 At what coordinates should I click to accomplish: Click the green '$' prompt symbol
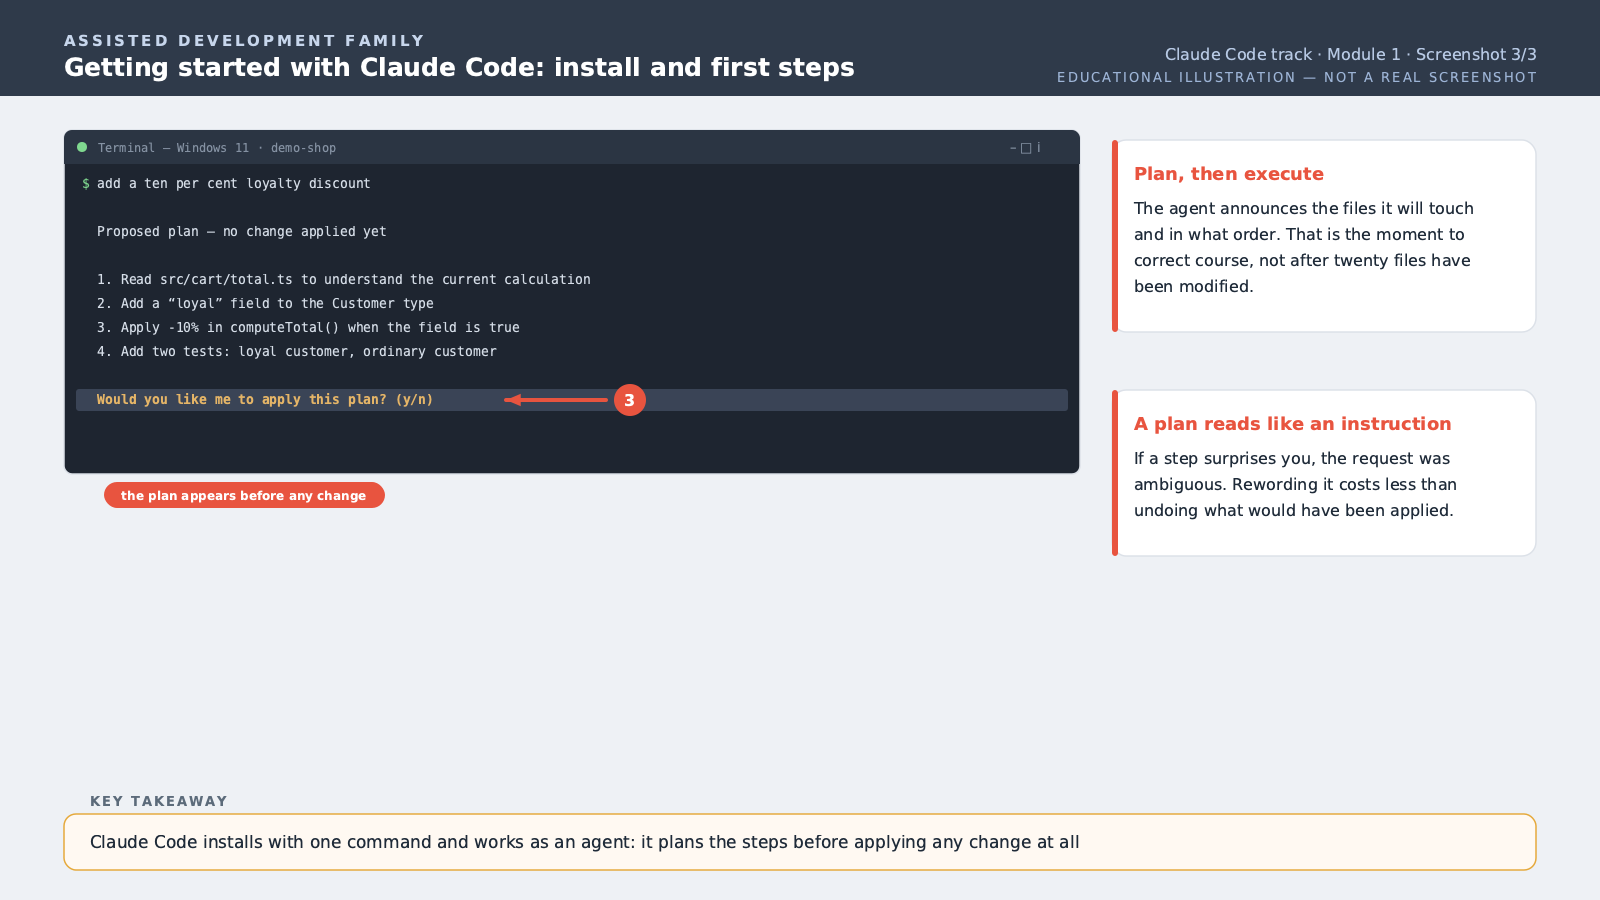86,184
